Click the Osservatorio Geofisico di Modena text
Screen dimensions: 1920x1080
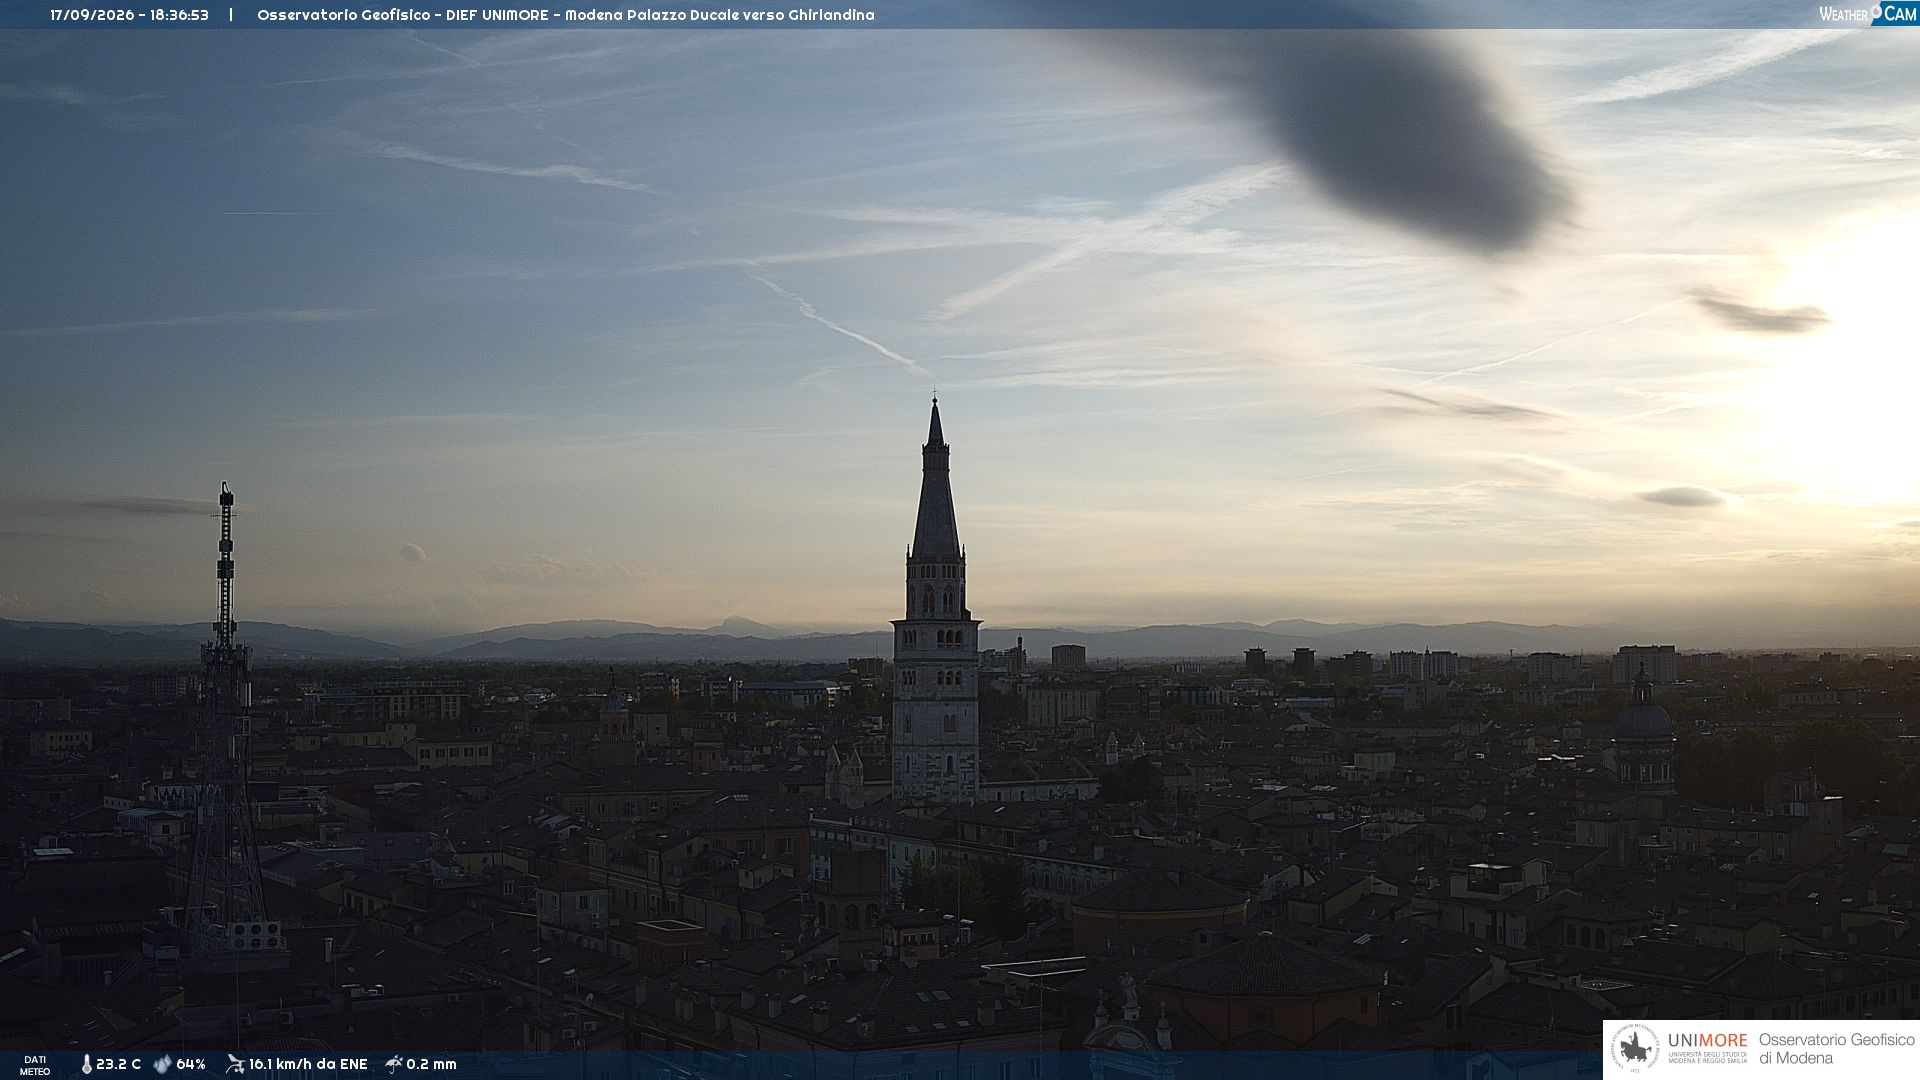(x=1836, y=1049)
